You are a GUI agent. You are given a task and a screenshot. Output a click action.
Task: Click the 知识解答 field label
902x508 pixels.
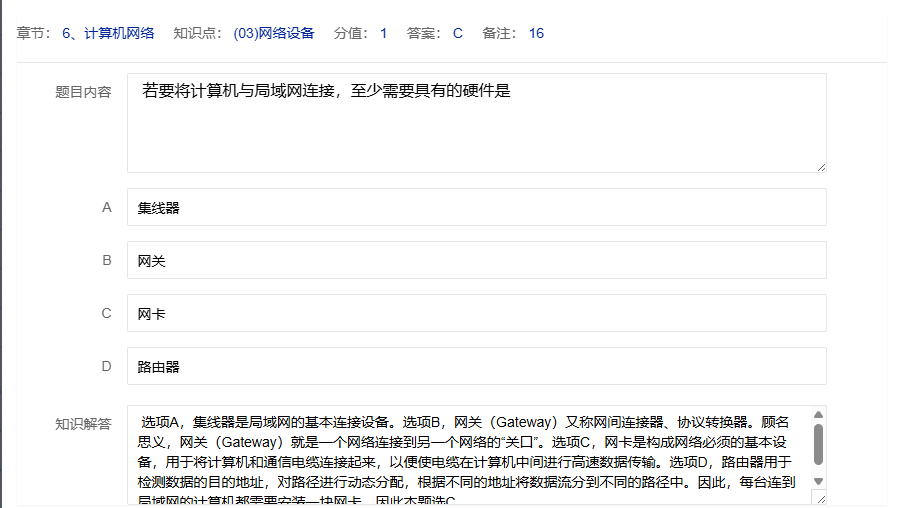point(83,423)
